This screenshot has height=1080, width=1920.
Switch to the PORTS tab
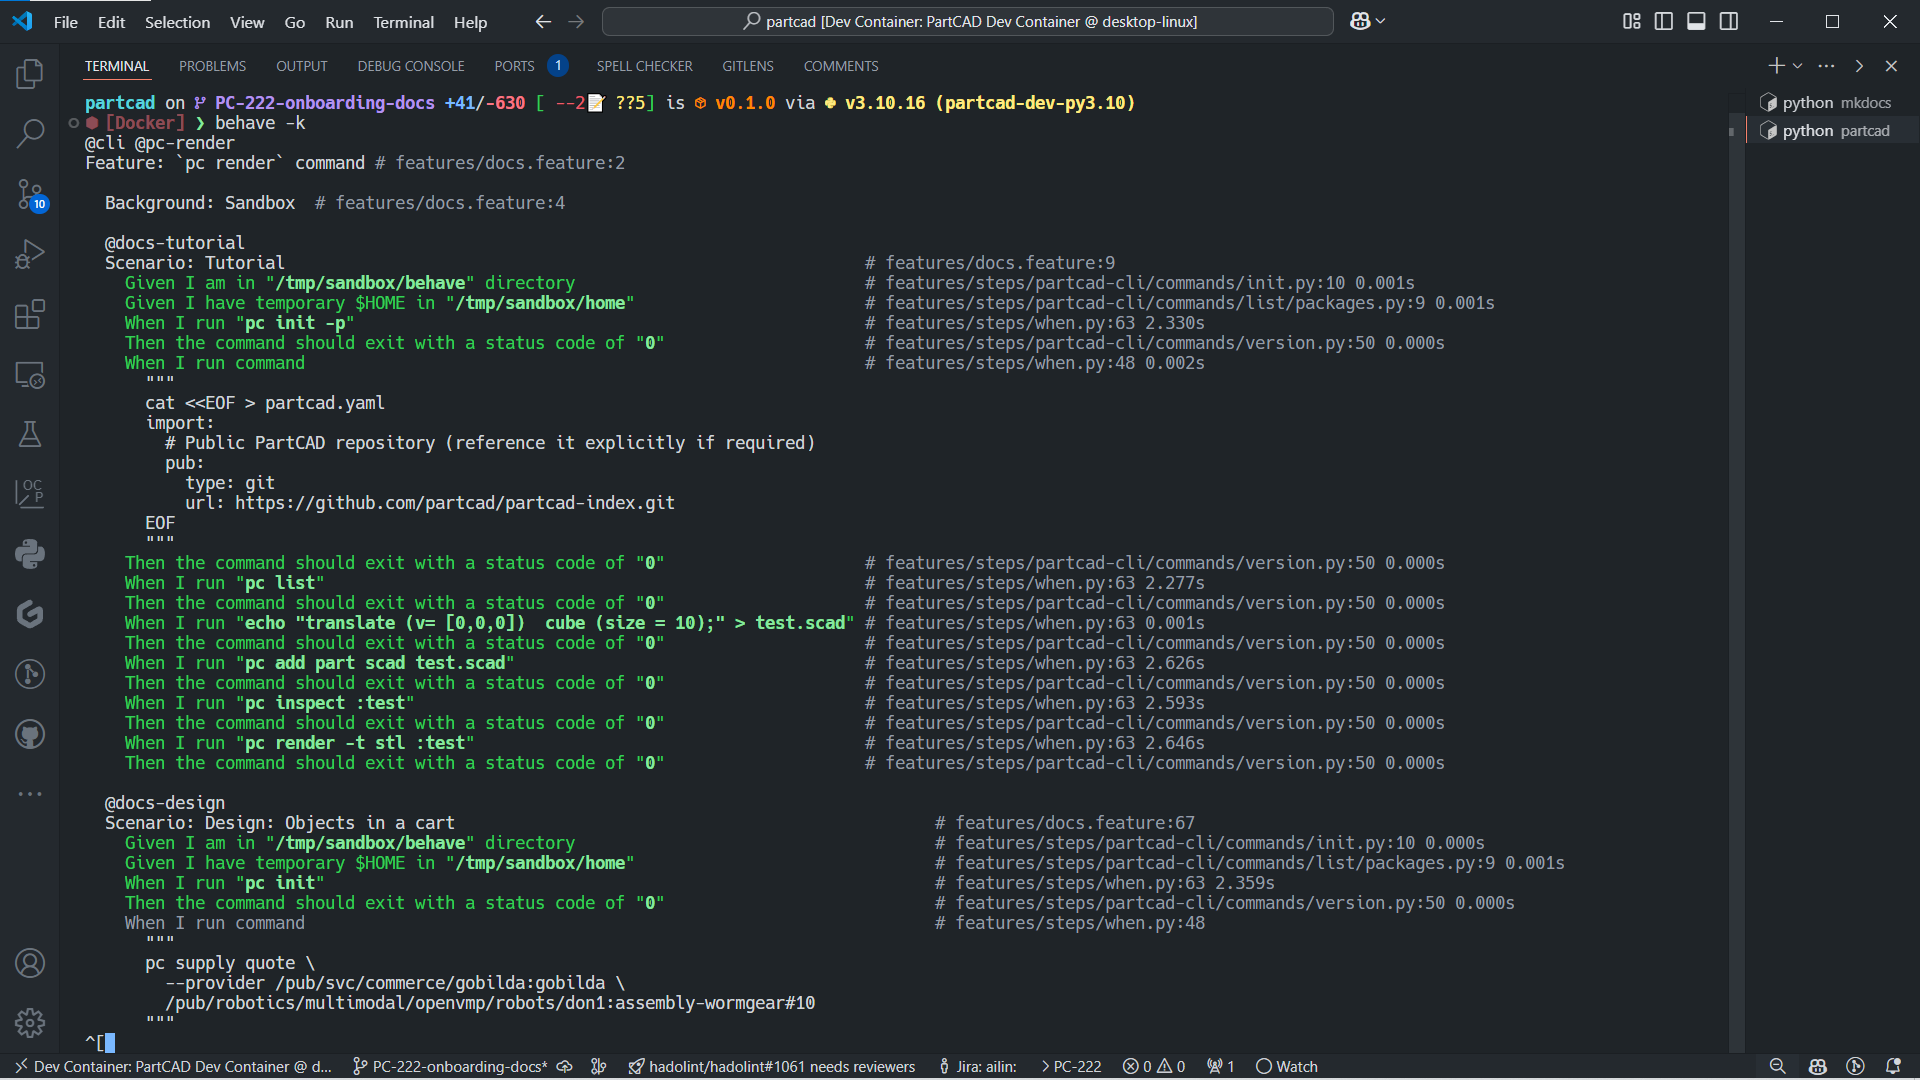514,66
